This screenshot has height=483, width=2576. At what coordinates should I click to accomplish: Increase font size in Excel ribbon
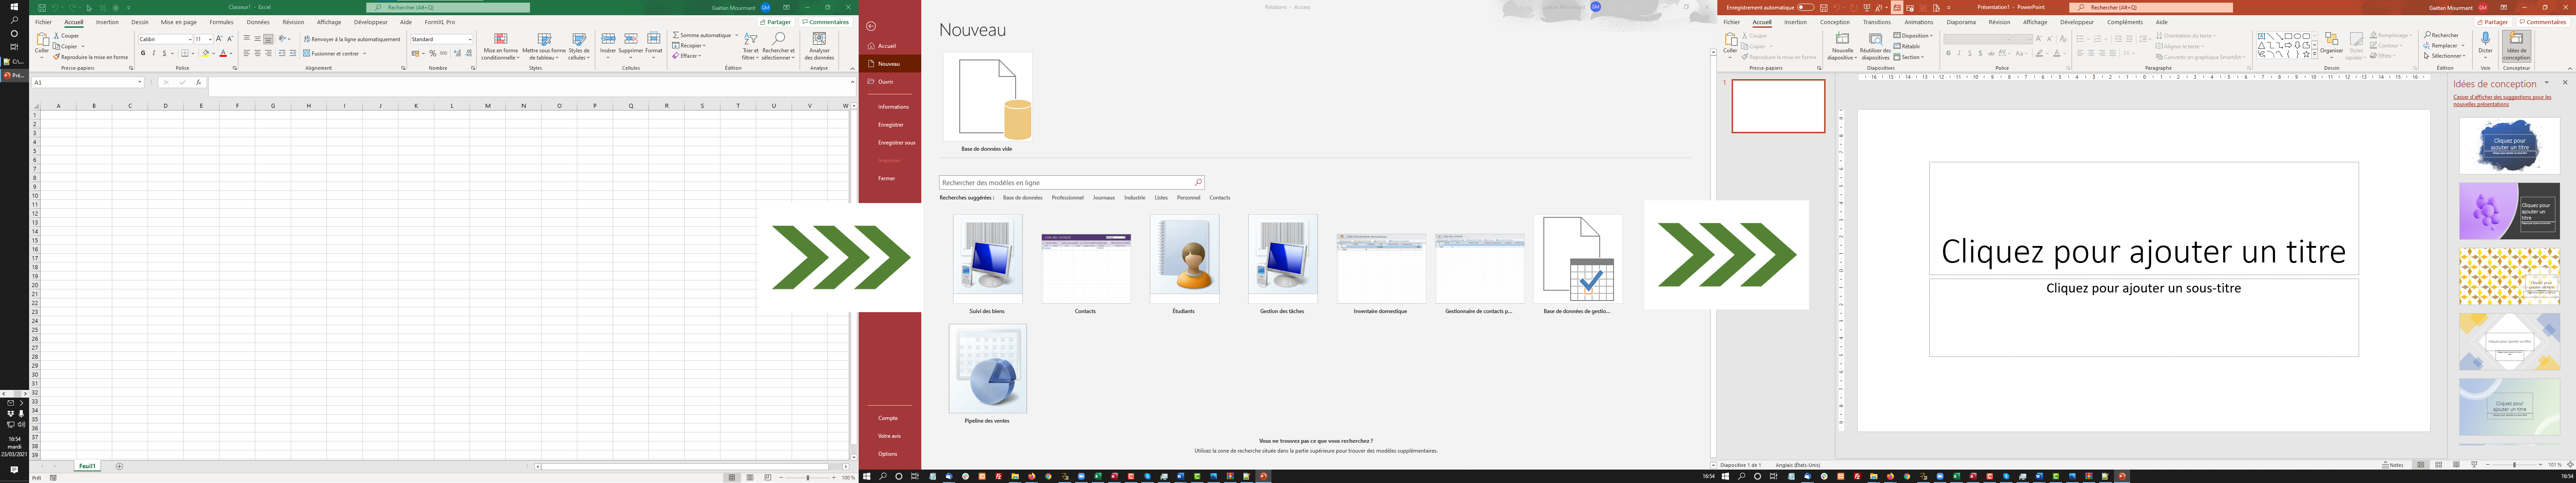click(219, 39)
